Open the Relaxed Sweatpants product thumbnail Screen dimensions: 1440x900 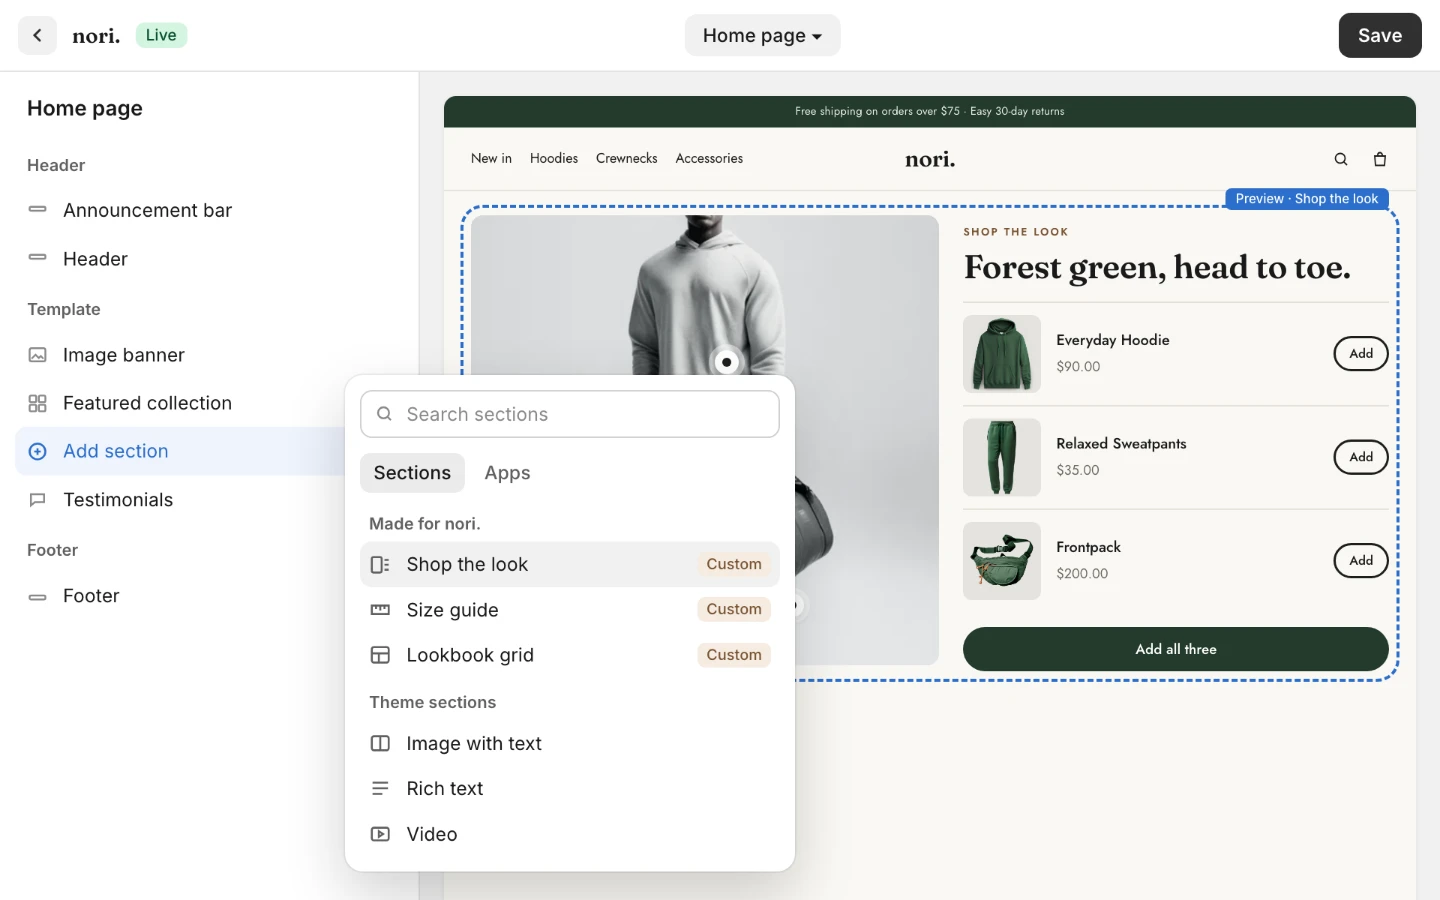click(x=1002, y=457)
